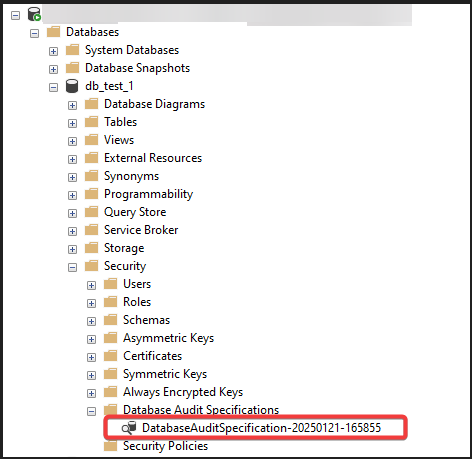Expand the Tables folder

(x=72, y=123)
